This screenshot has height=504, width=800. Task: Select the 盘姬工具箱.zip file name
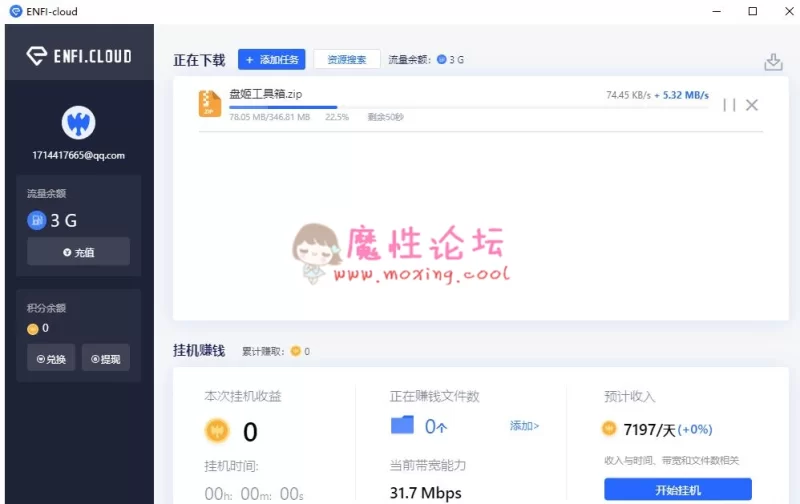(x=265, y=94)
